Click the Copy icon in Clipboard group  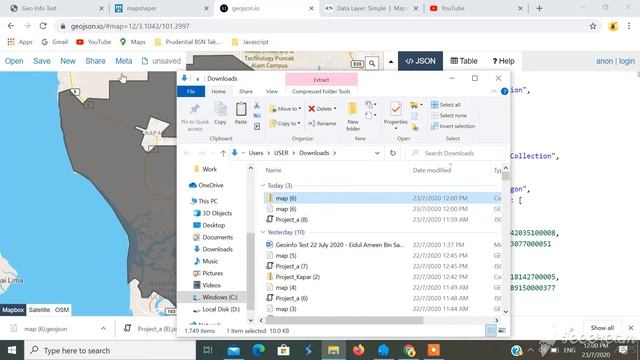coord(220,109)
